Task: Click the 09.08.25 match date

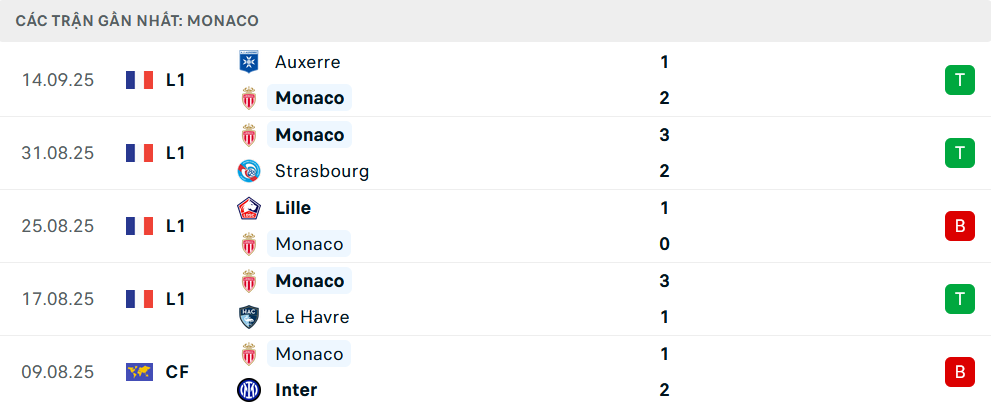Action: [x=58, y=372]
